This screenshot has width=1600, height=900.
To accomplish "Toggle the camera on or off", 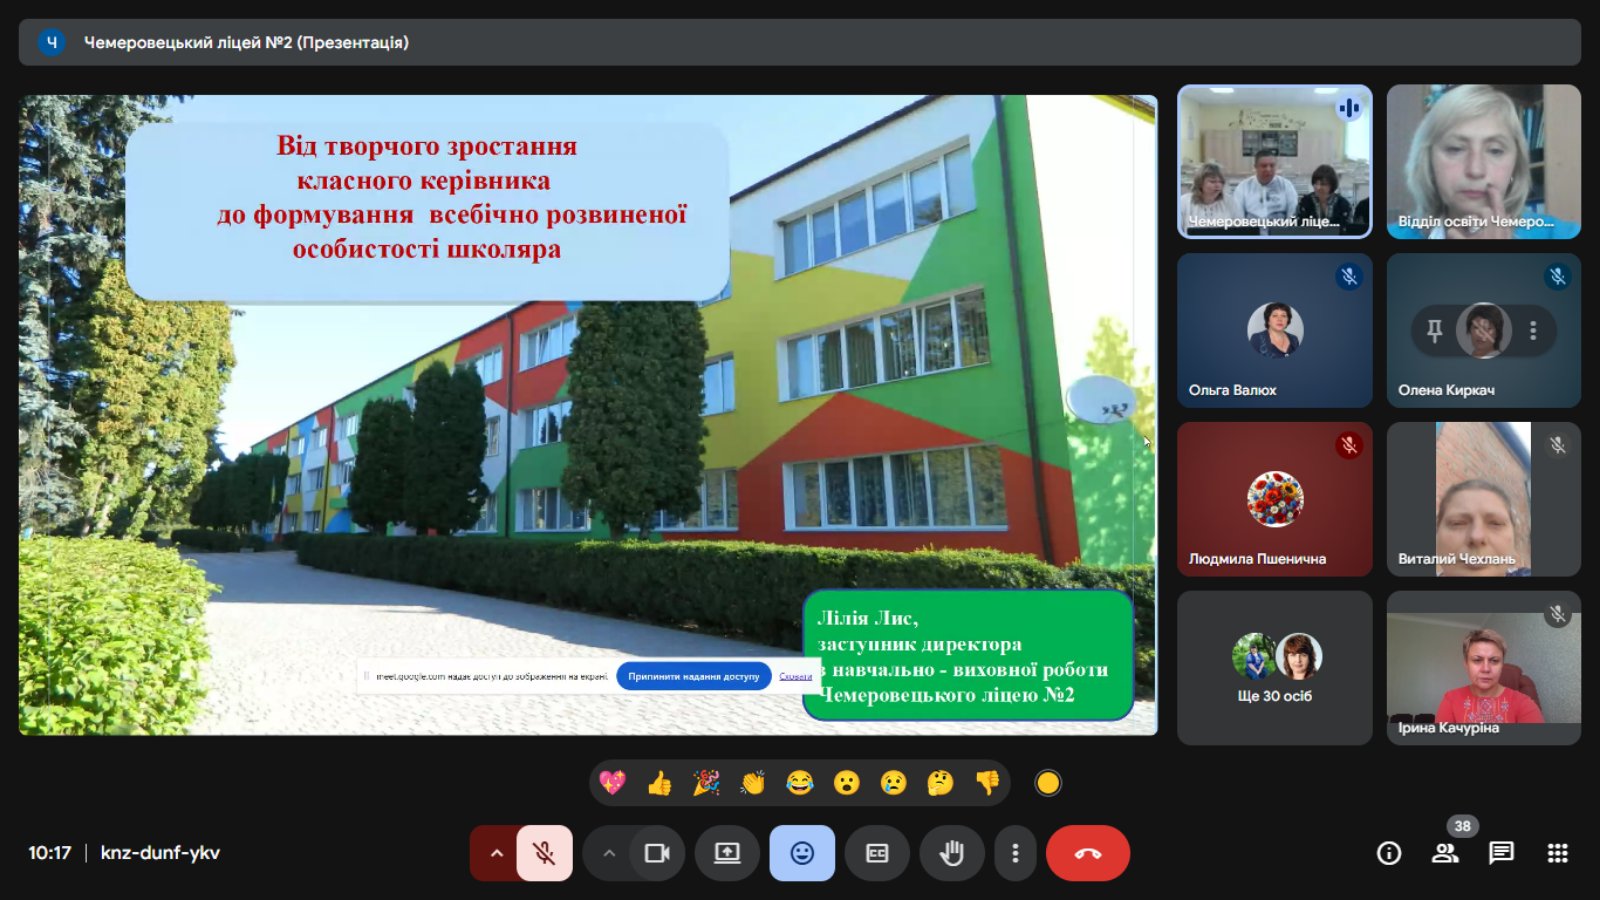I will (x=657, y=853).
